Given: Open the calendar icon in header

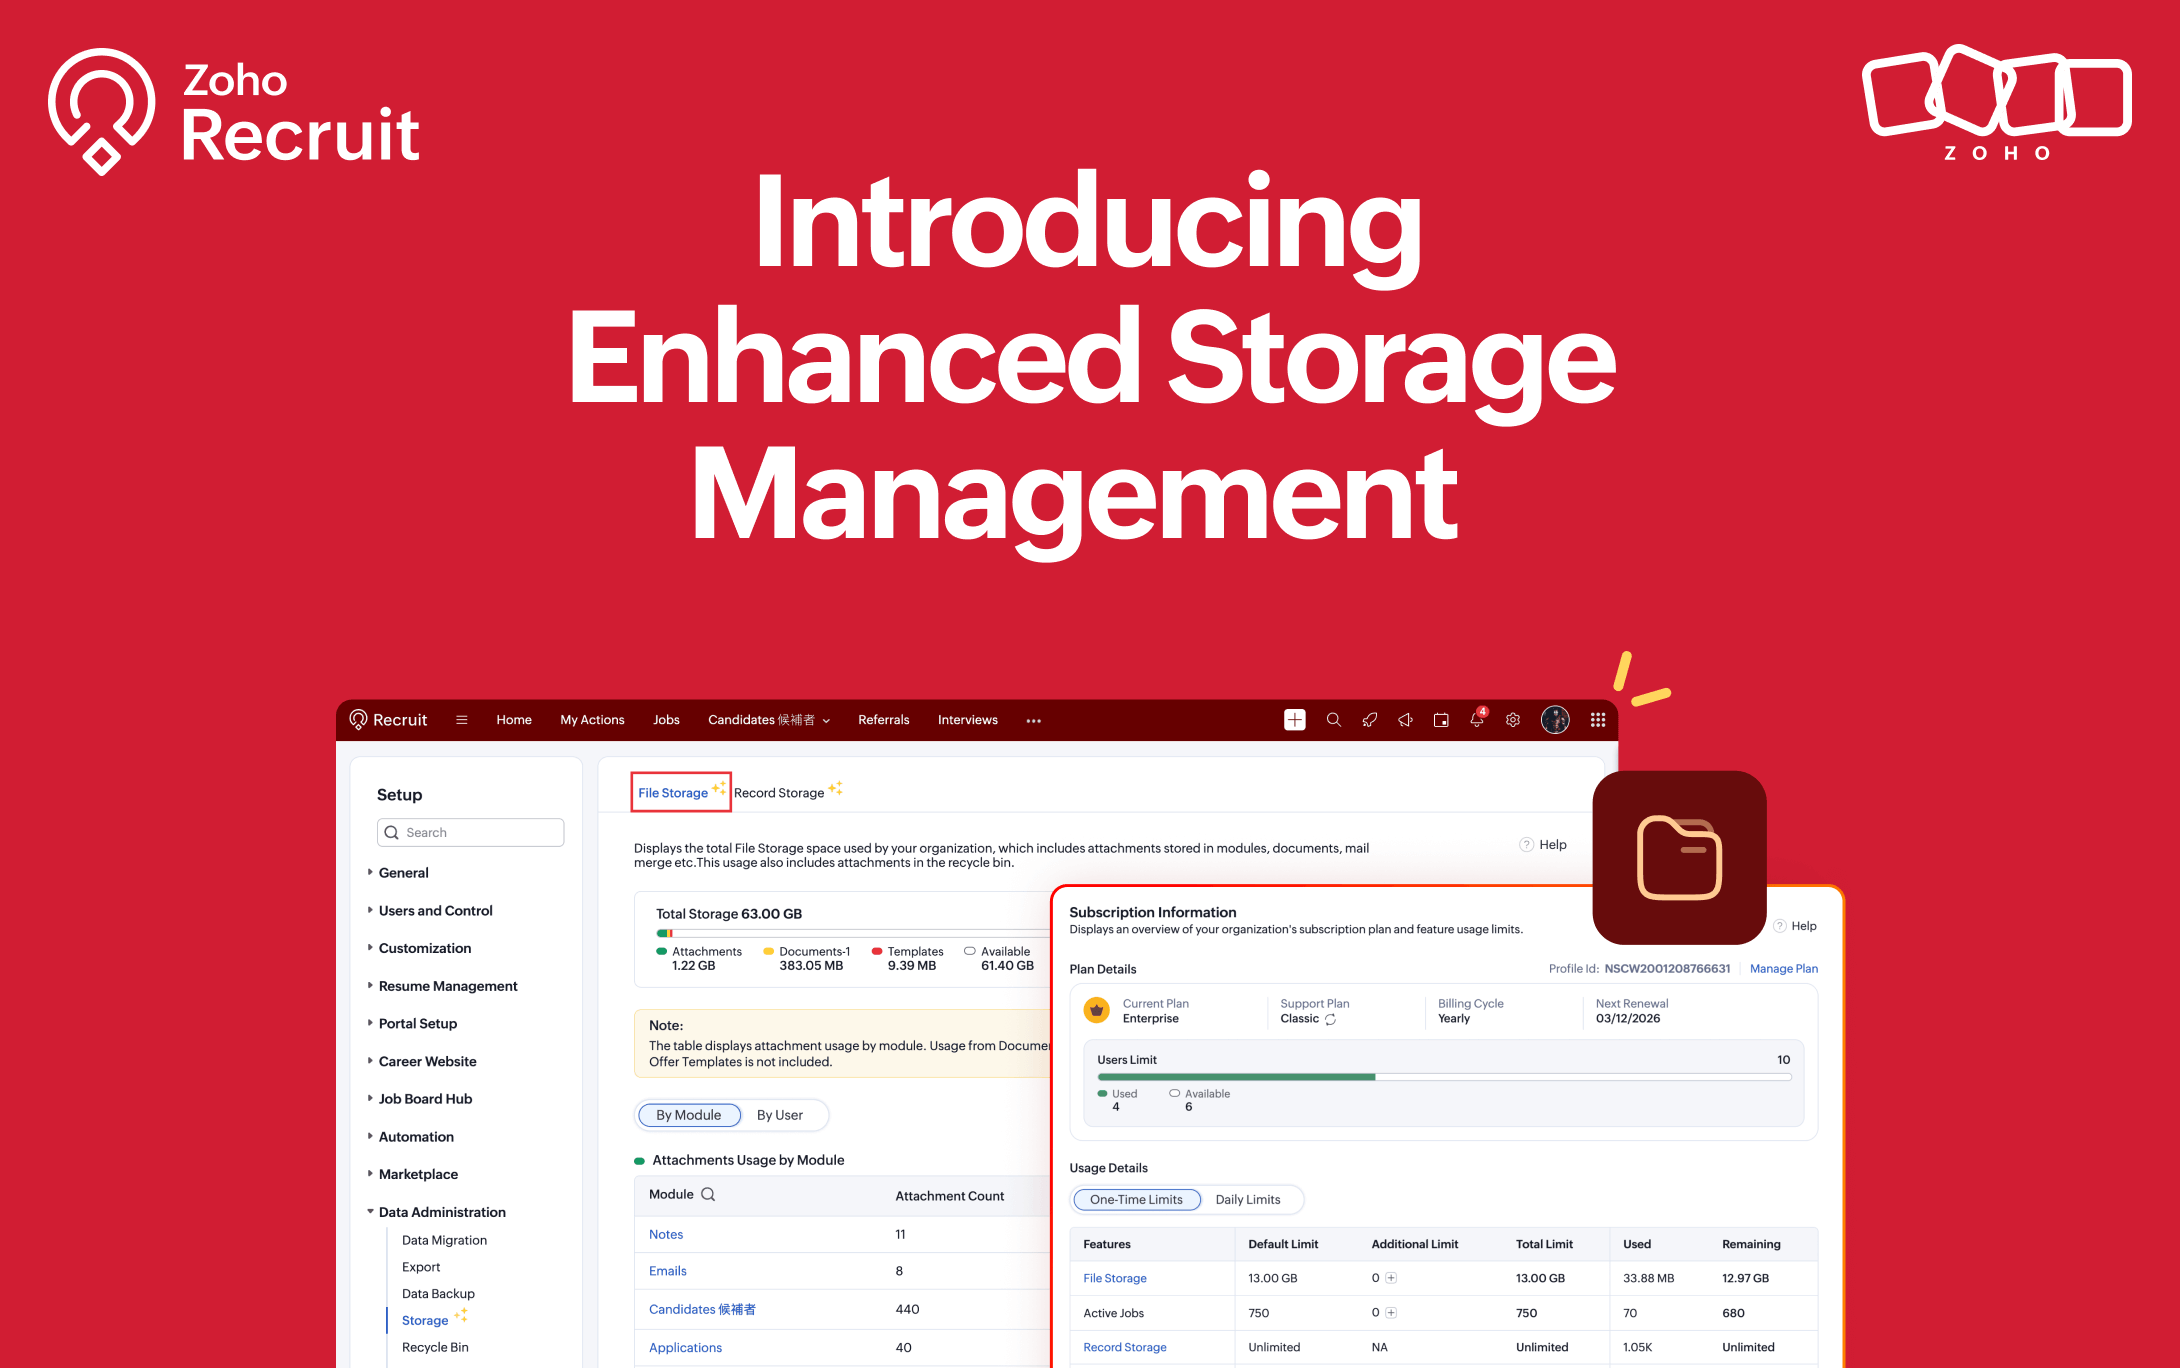Looking at the screenshot, I should [x=1441, y=720].
